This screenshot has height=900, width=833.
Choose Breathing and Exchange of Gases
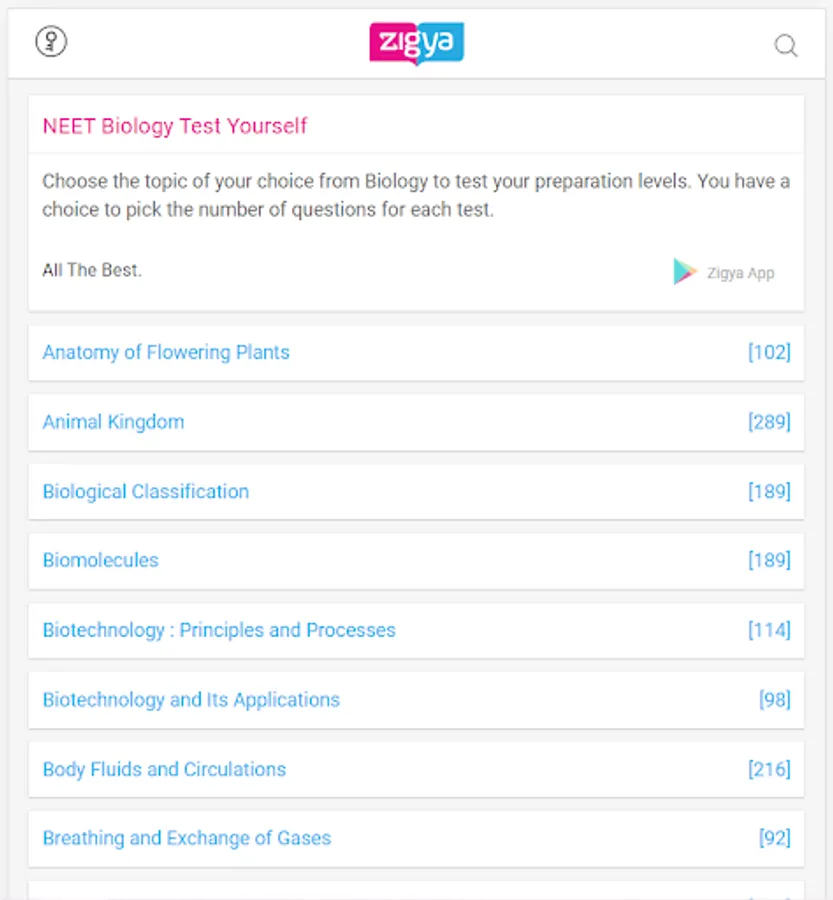(187, 838)
